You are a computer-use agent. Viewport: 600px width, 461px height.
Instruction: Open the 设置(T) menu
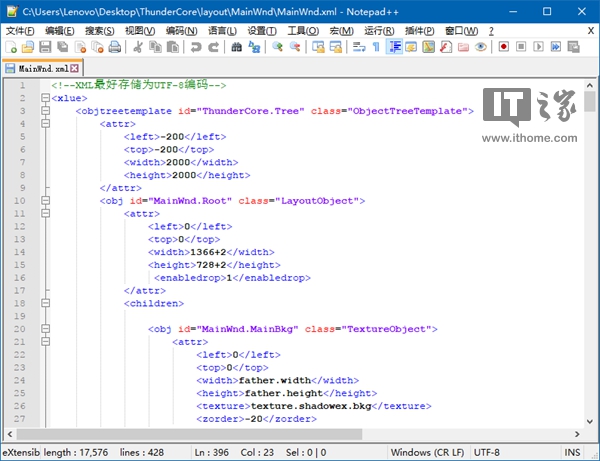pyautogui.click(x=262, y=31)
